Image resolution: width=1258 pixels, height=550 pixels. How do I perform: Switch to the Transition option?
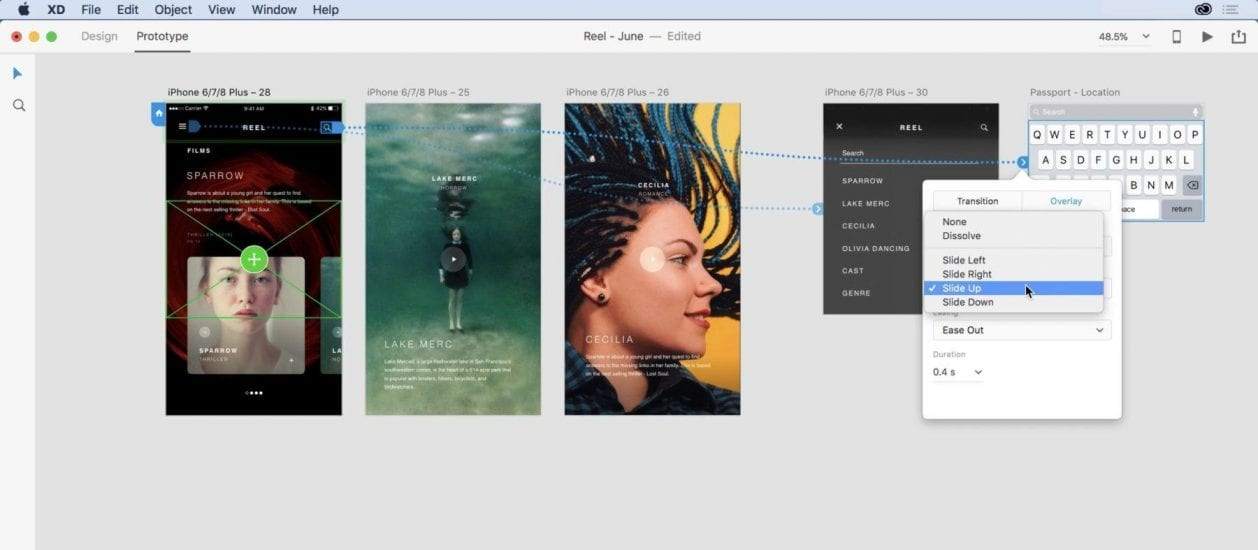tap(977, 201)
